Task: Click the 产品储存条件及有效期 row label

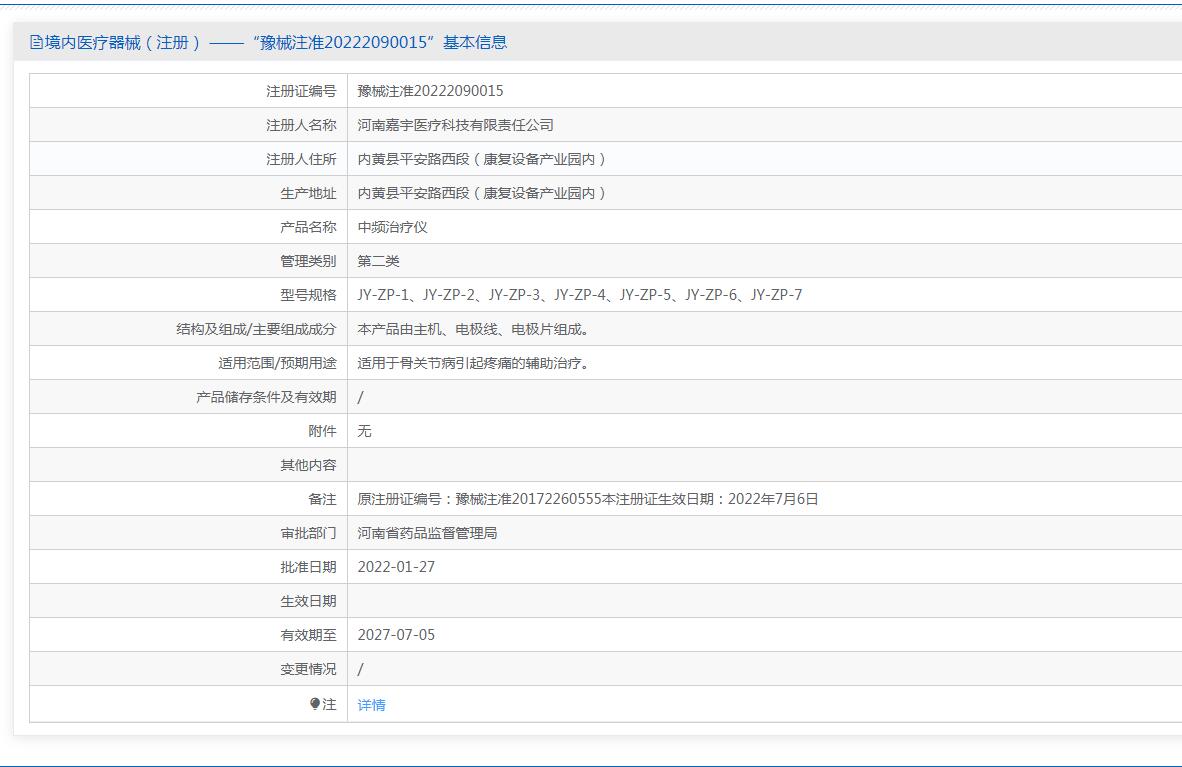Action: (x=266, y=397)
